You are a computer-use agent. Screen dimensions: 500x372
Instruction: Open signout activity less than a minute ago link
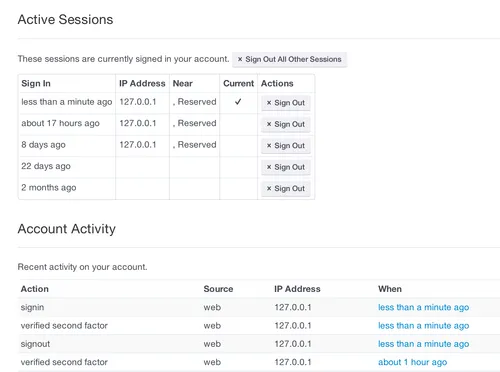click(423, 344)
